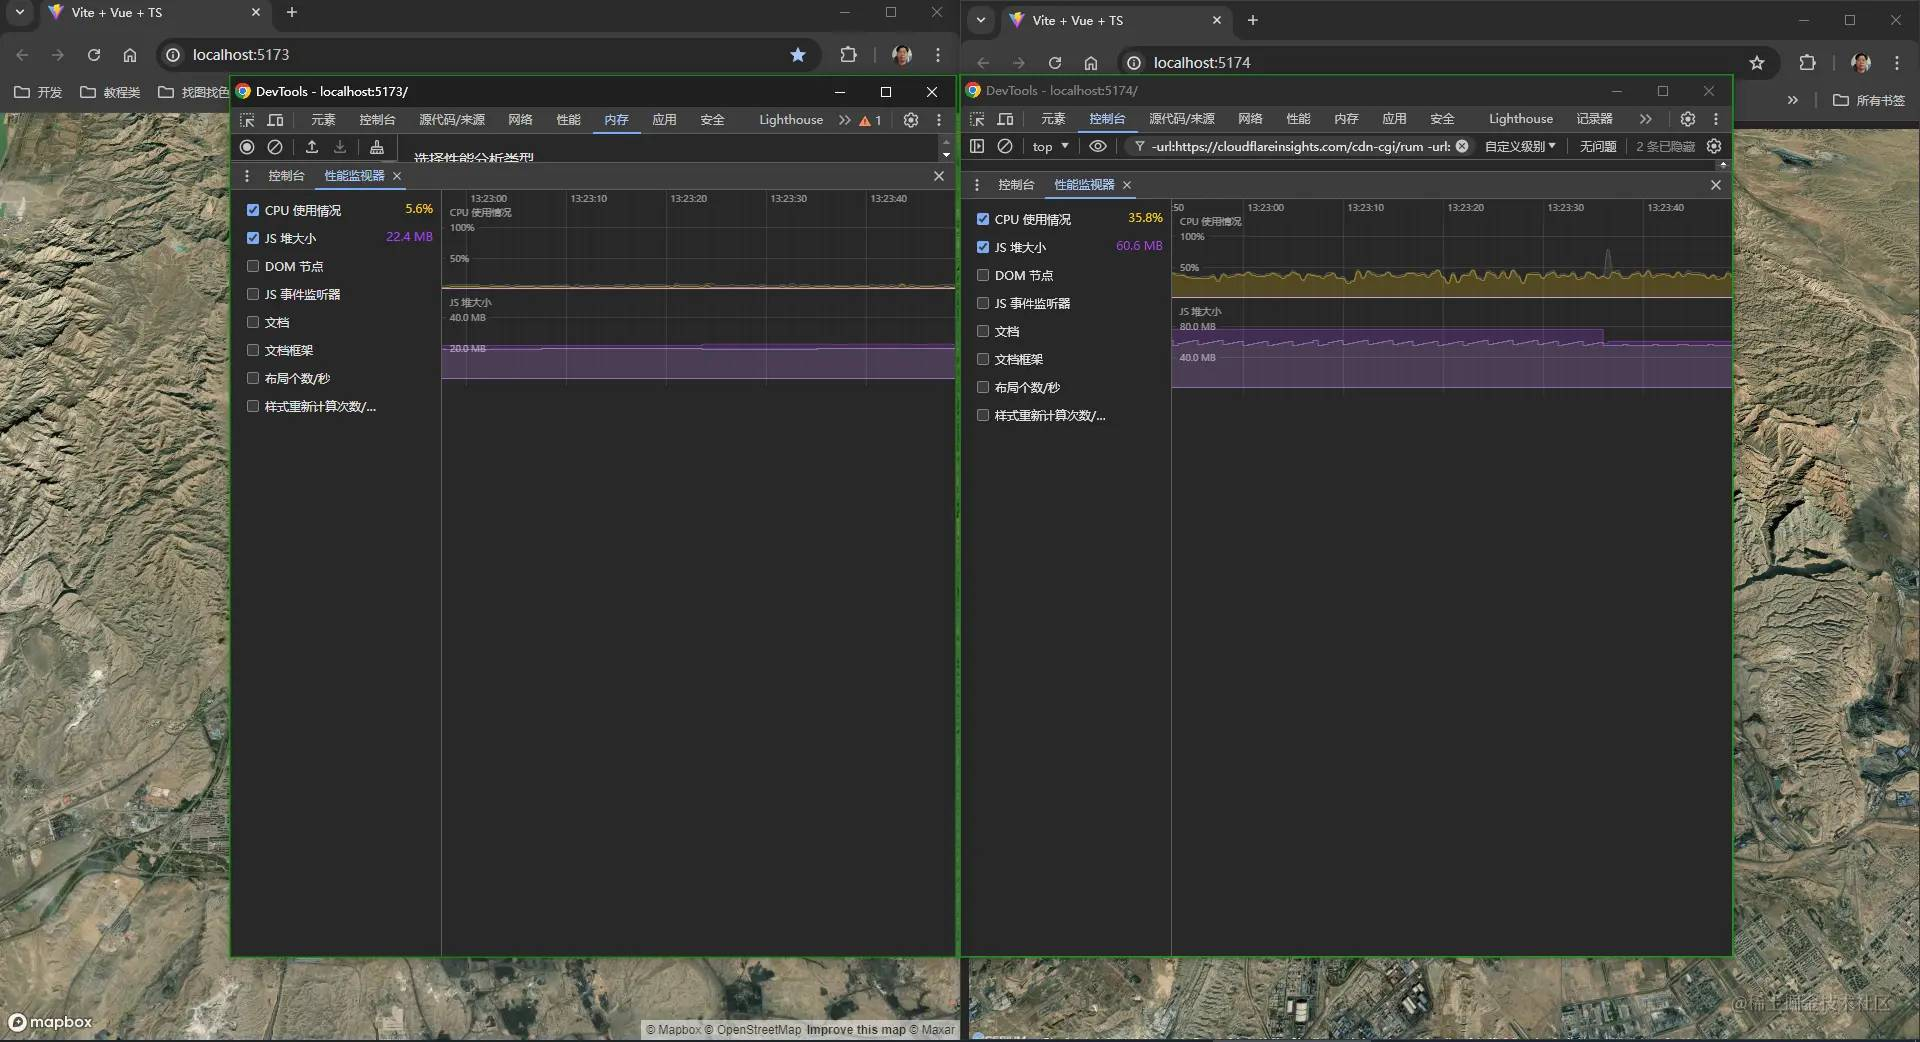
Task: Open 开发 bookmarks folder
Action: (38, 92)
